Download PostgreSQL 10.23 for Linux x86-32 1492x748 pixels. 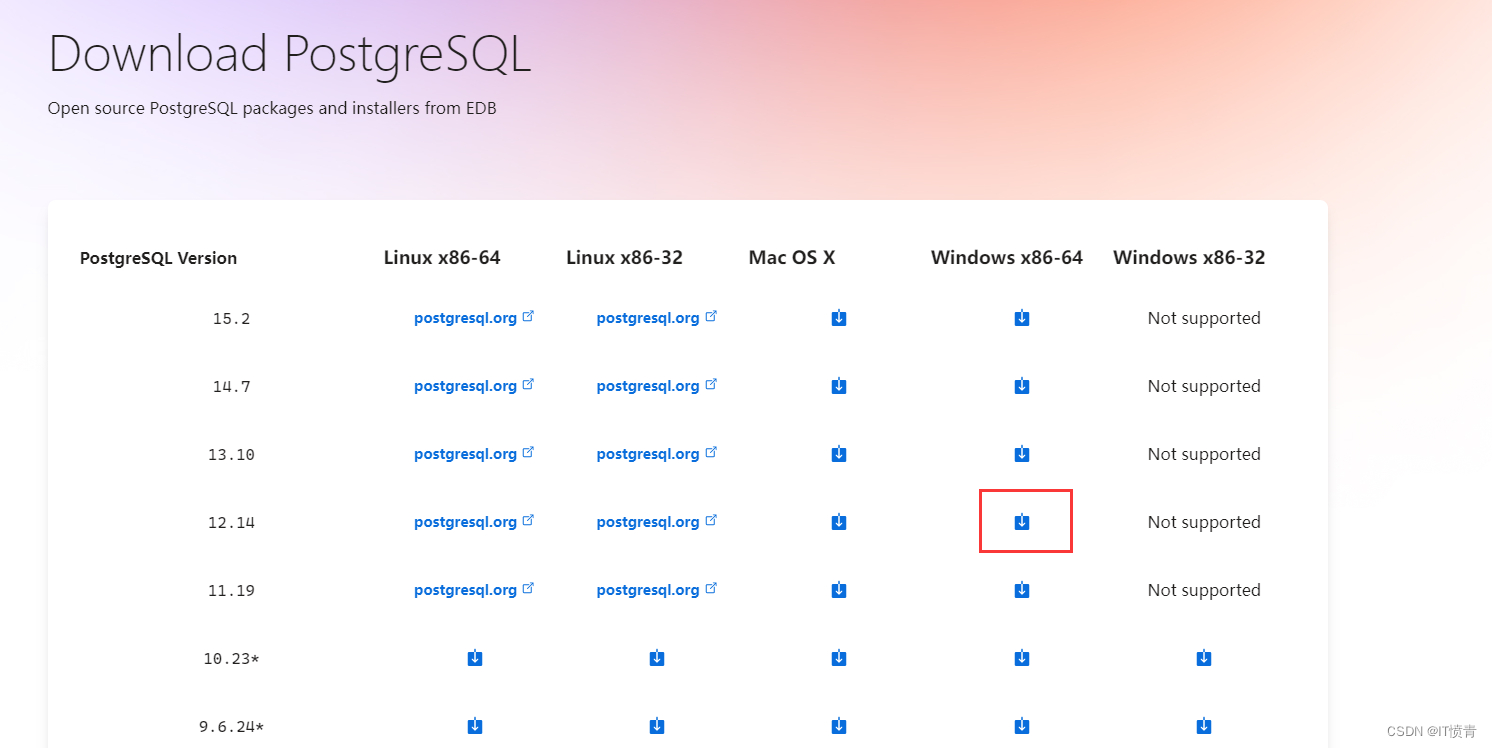pyautogui.click(x=657, y=658)
